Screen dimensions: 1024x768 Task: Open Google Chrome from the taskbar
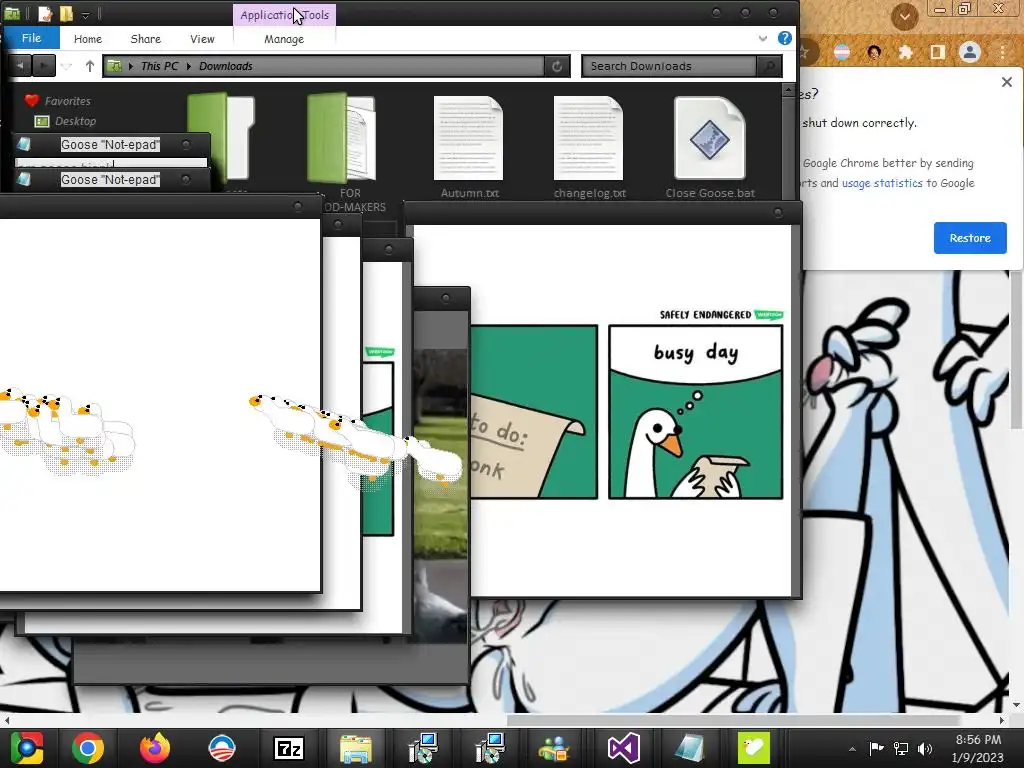[88, 748]
